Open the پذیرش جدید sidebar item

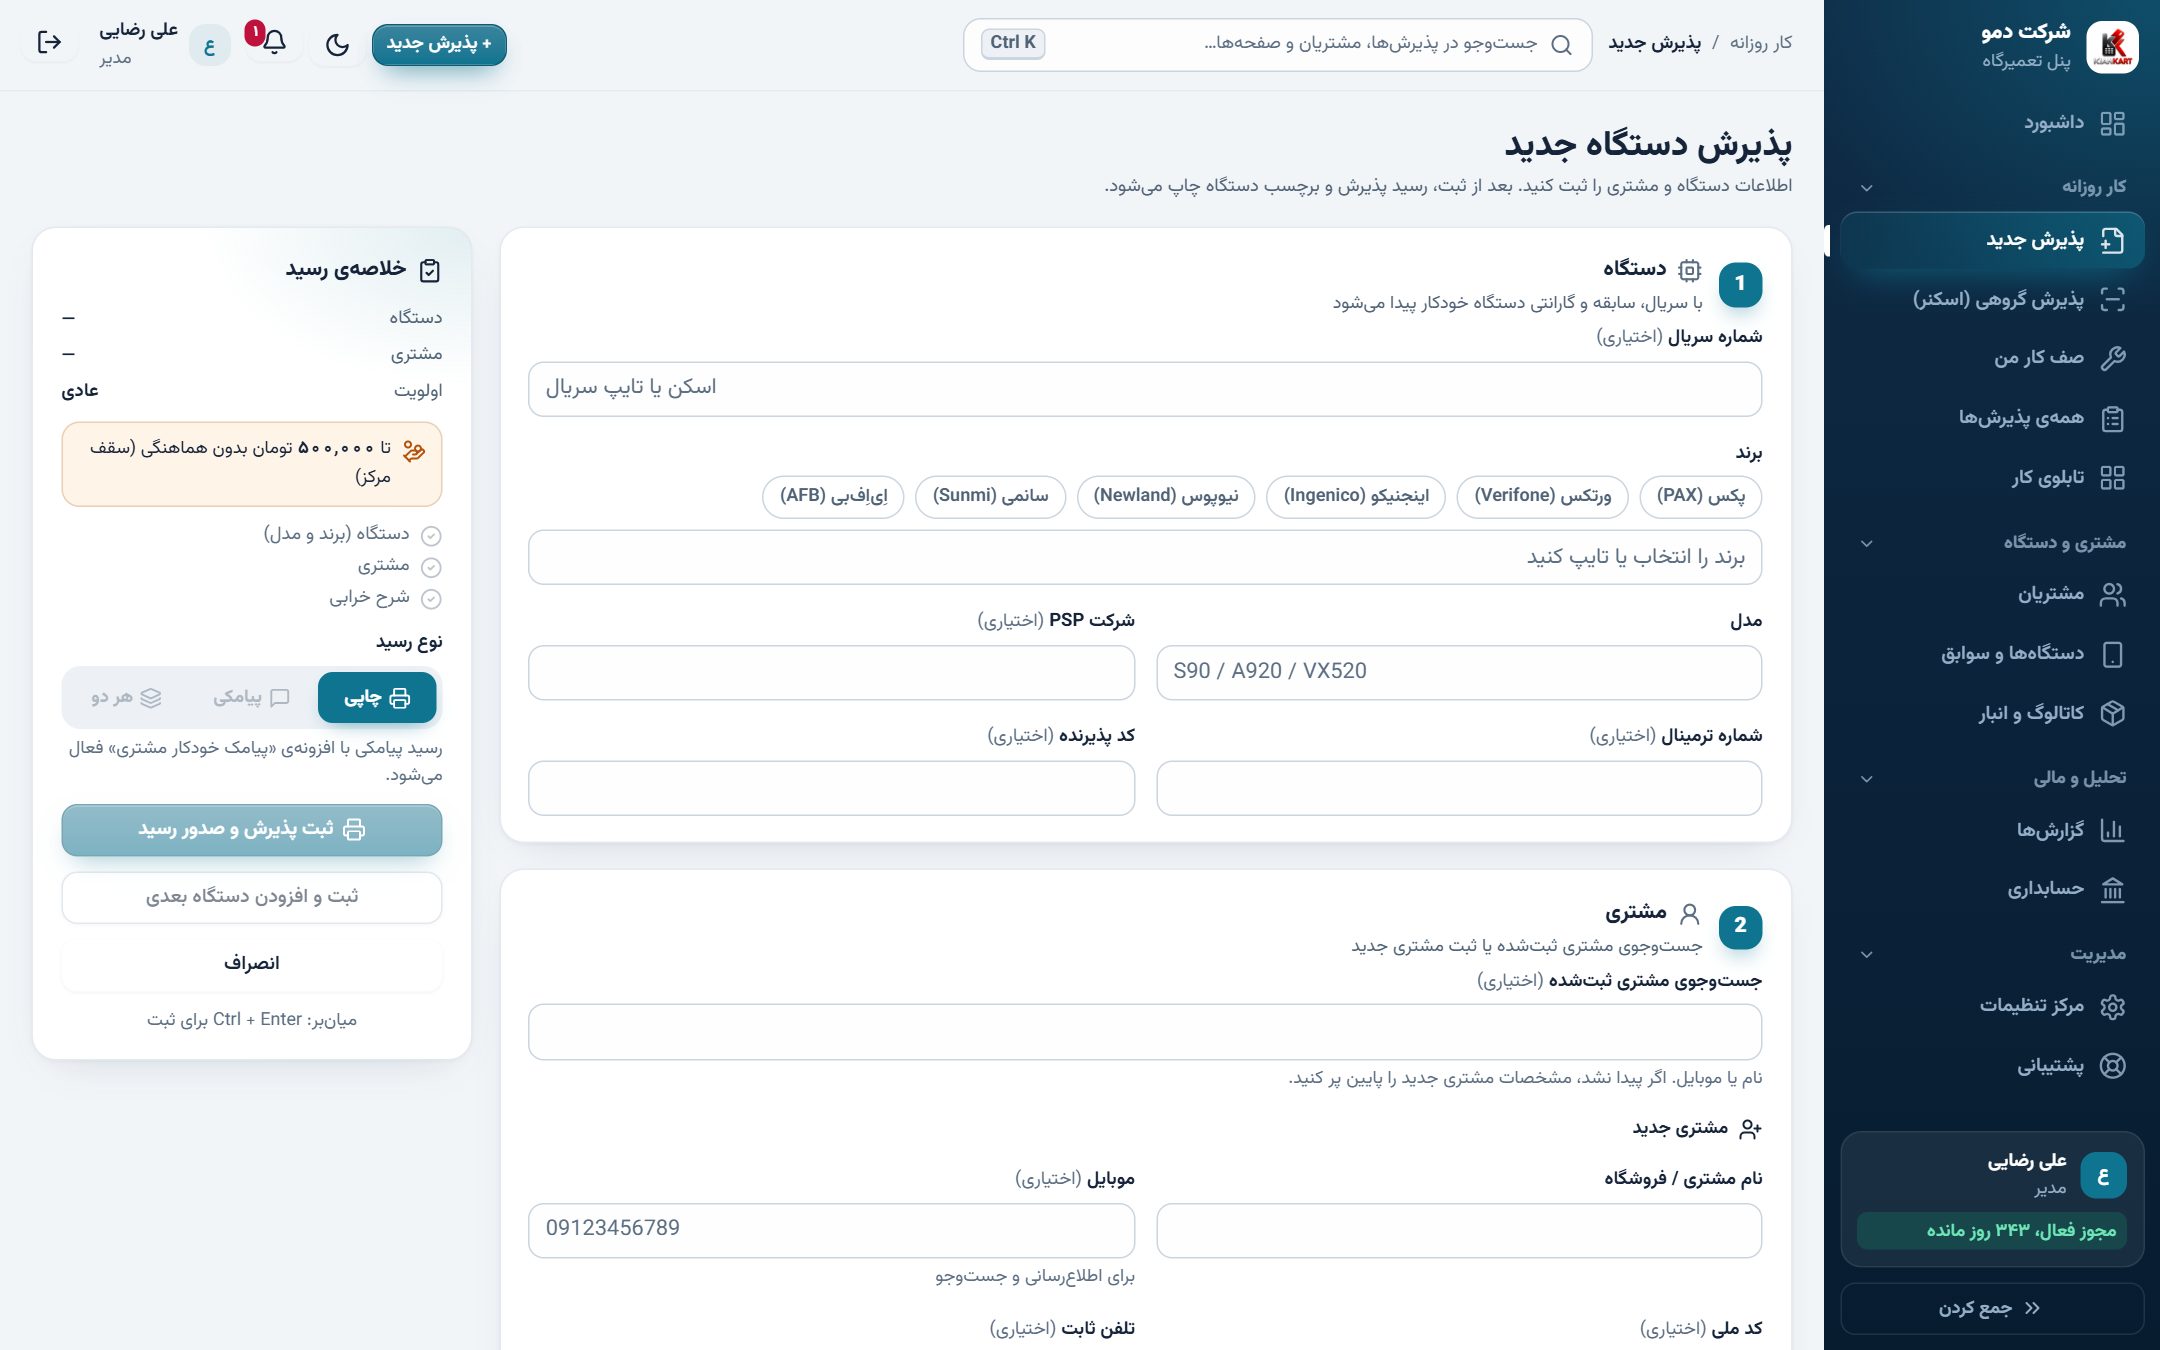1991,240
